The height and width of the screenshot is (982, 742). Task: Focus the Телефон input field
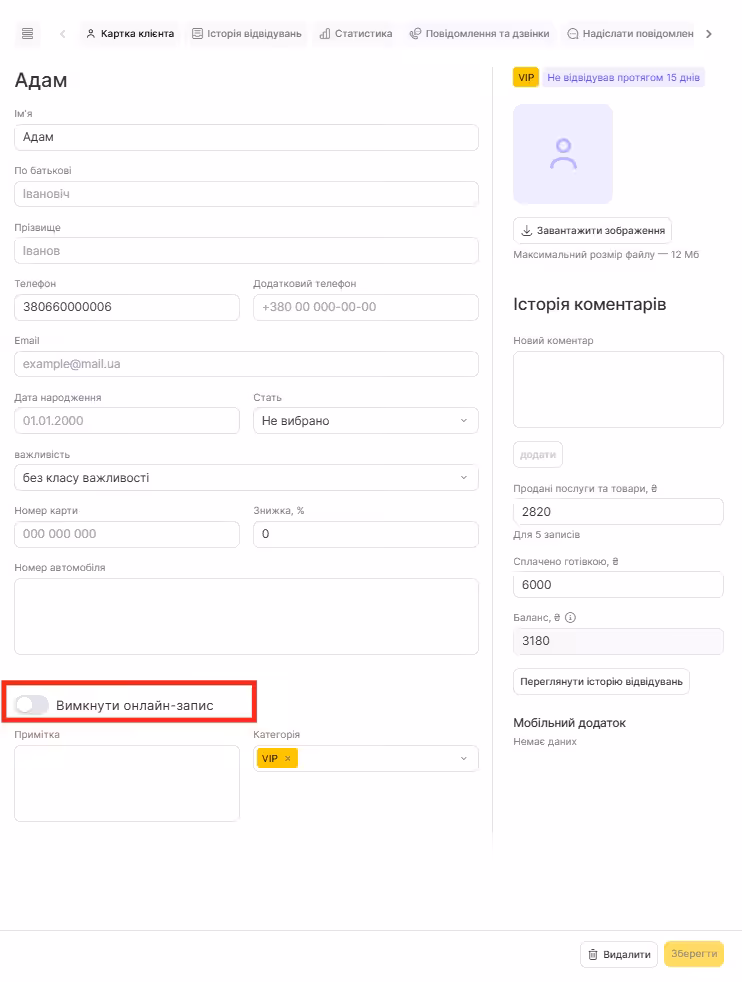coord(127,307)
